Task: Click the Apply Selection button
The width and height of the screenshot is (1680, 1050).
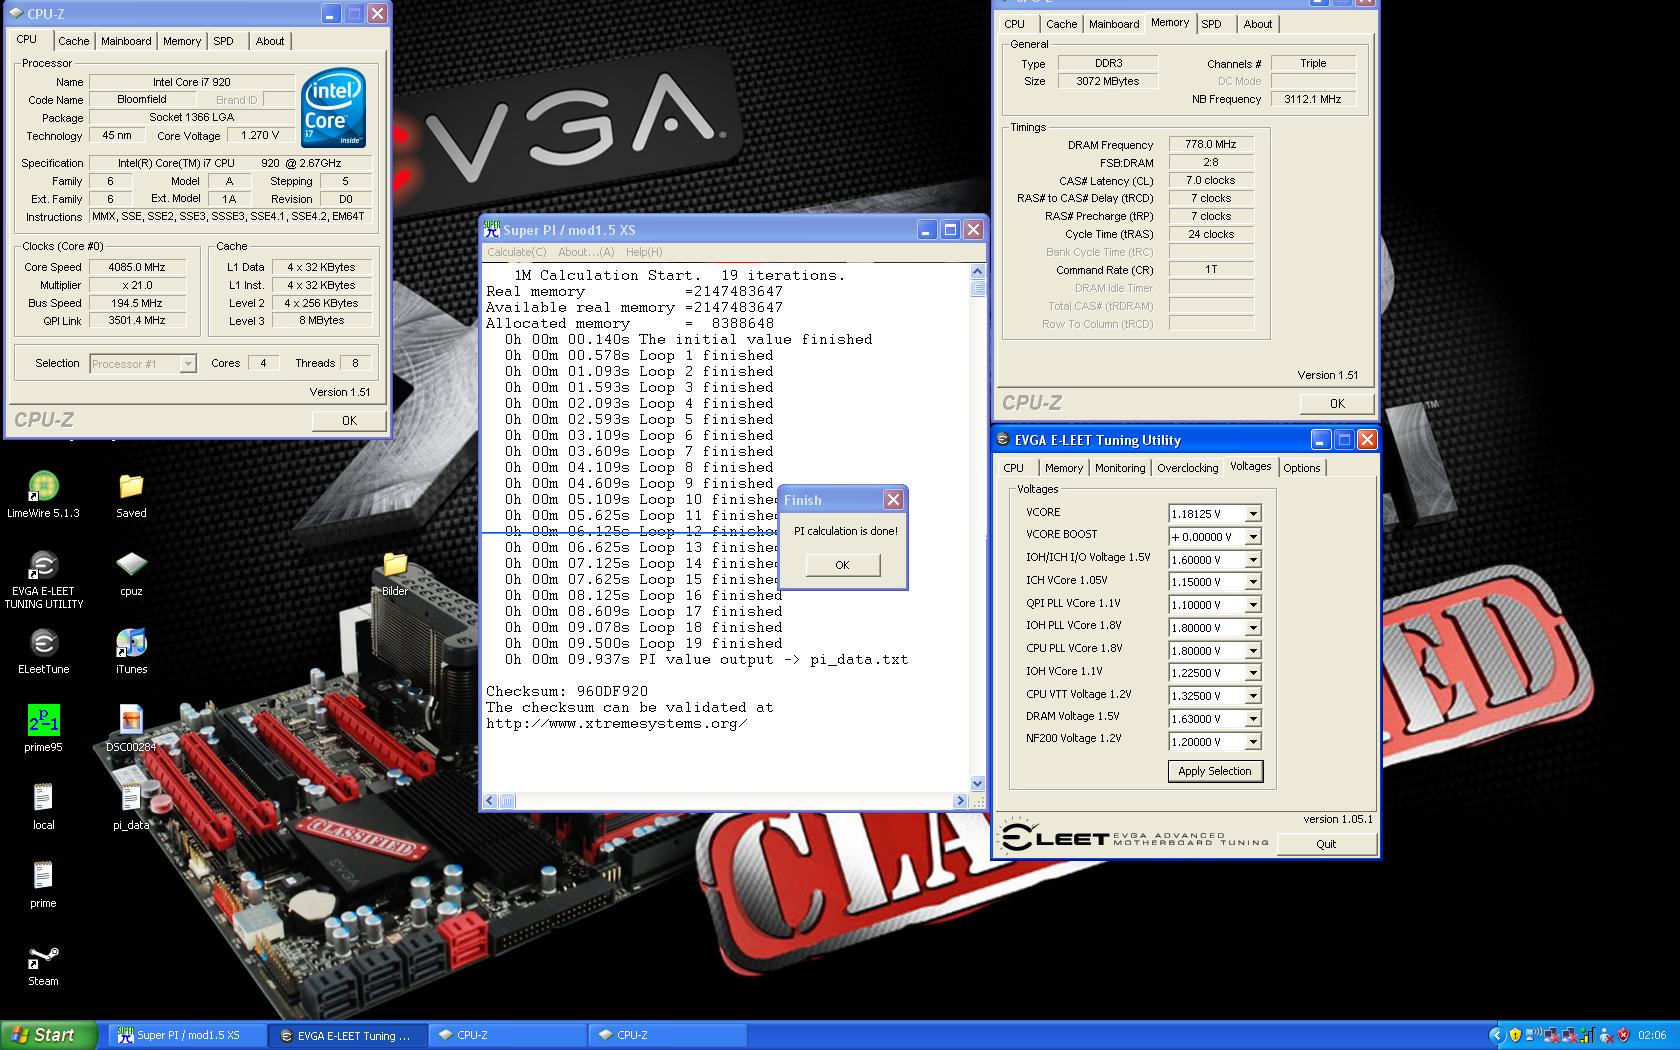Action: pyautogui.click(x=1214, y=771)
